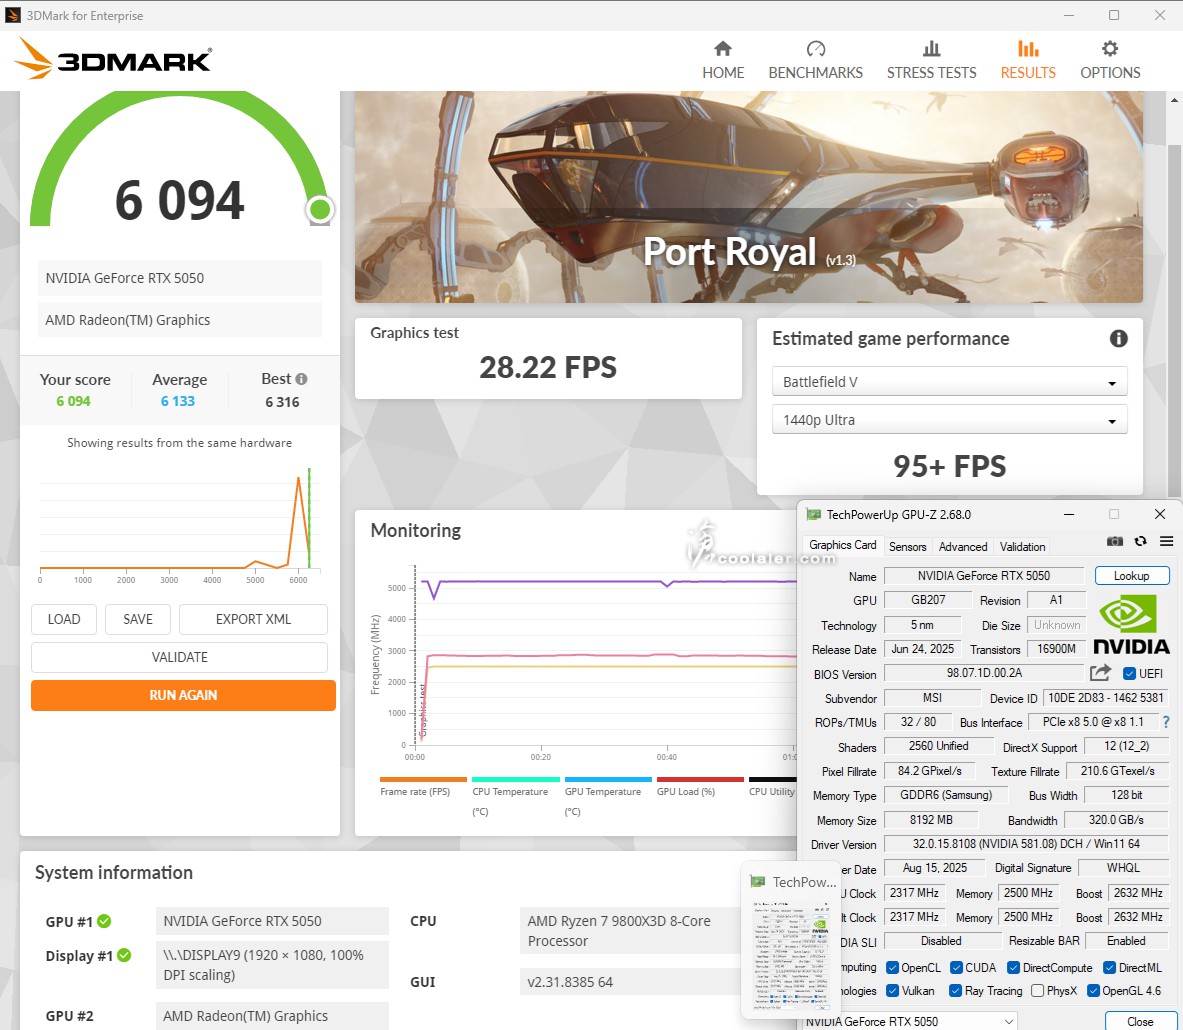Click the Lookup button in GPU-Z
1183x1030 pixels.
coord(1132,576)
